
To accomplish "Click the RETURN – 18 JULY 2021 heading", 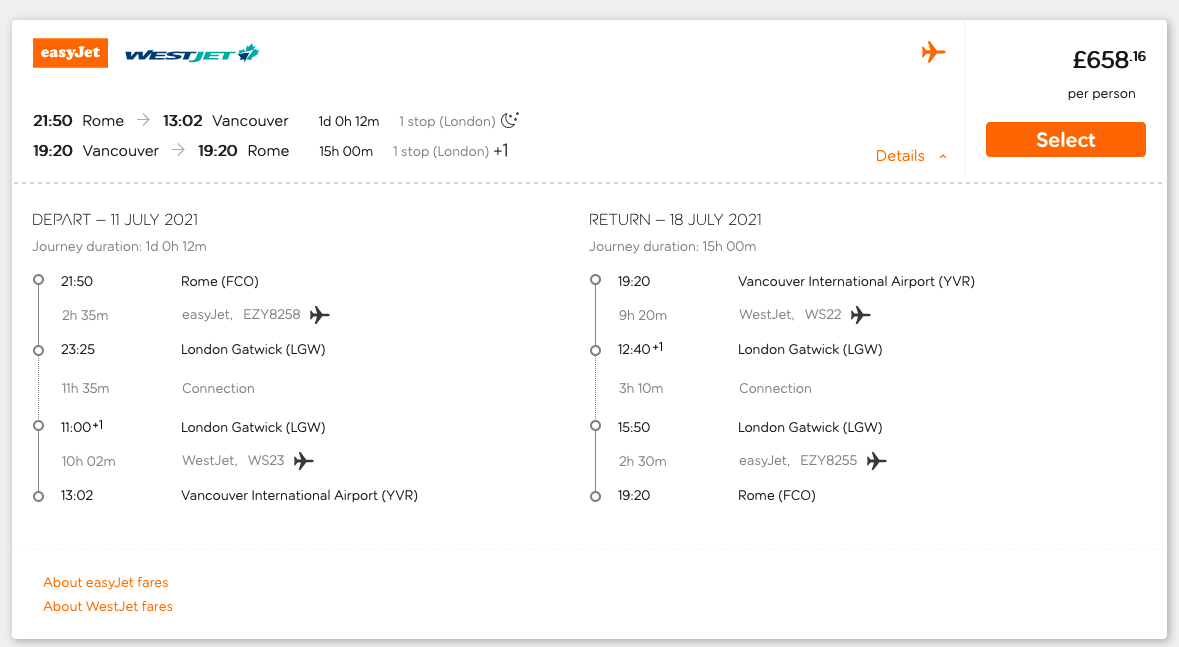I will click(675, 220).
